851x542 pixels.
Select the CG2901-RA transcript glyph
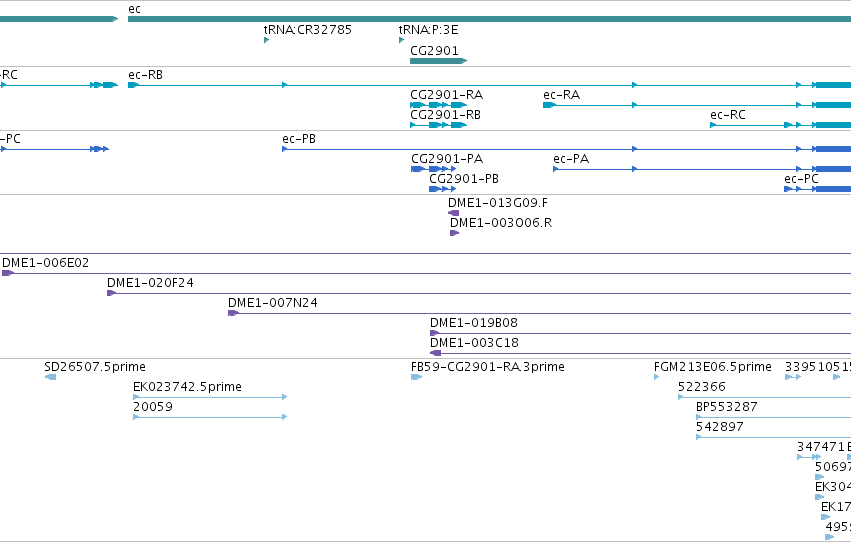click(439, 105)
